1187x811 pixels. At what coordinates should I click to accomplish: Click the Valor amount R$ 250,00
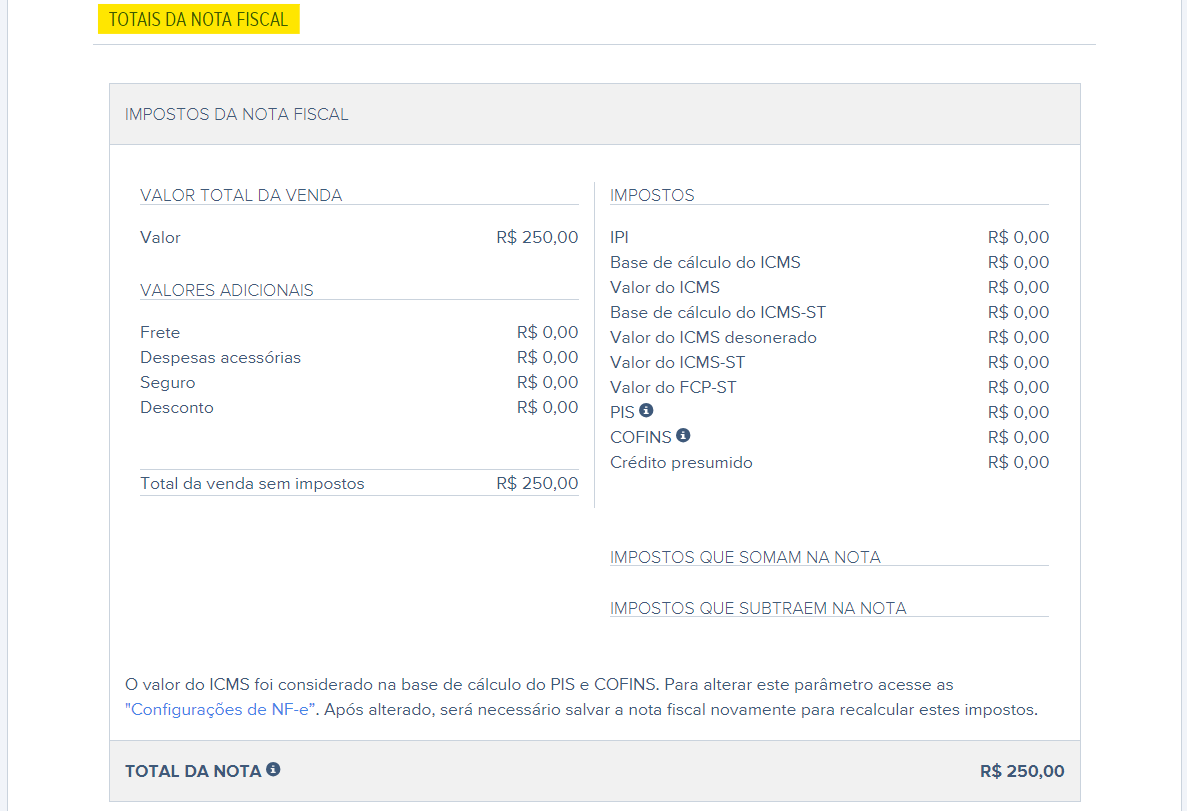537,238
